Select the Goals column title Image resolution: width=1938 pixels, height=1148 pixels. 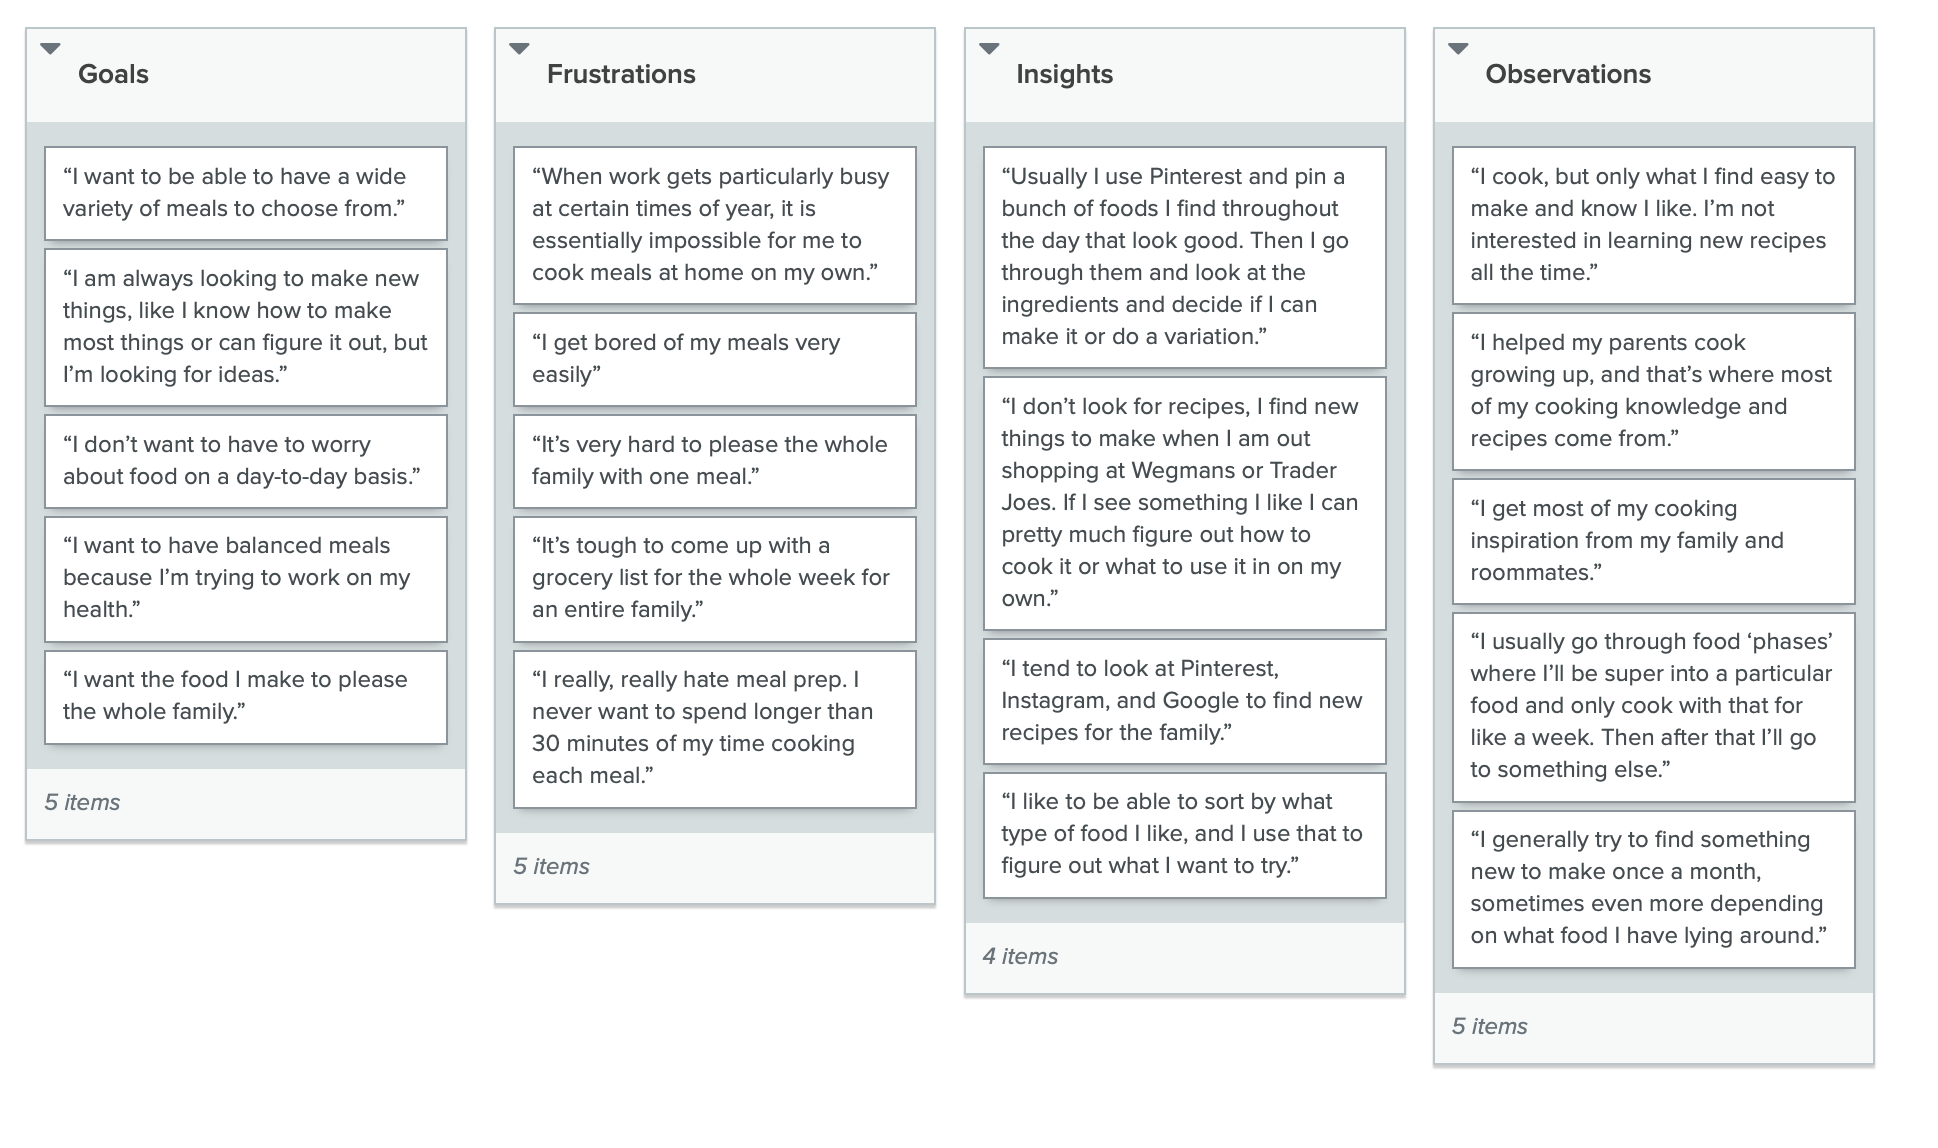113,74
